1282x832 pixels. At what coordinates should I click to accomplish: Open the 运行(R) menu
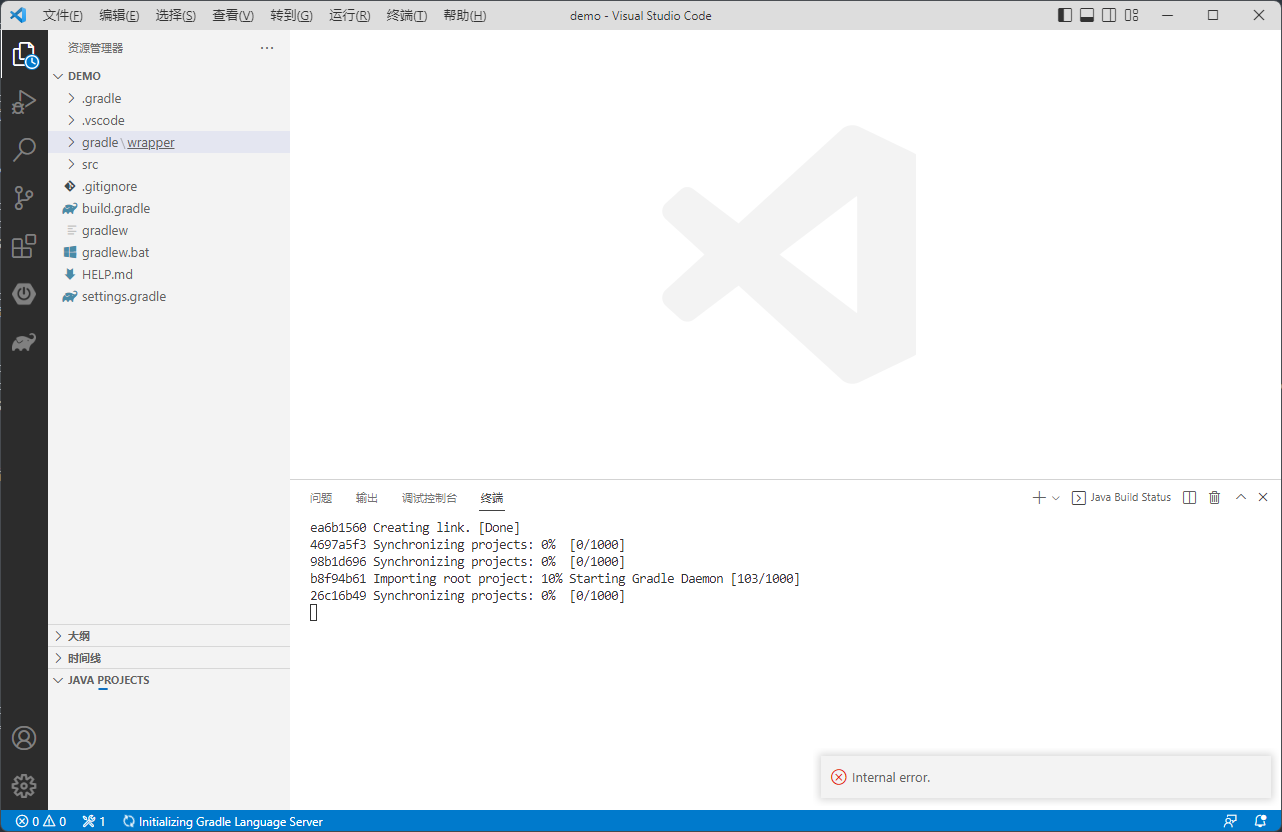click(x=349, y=16)
